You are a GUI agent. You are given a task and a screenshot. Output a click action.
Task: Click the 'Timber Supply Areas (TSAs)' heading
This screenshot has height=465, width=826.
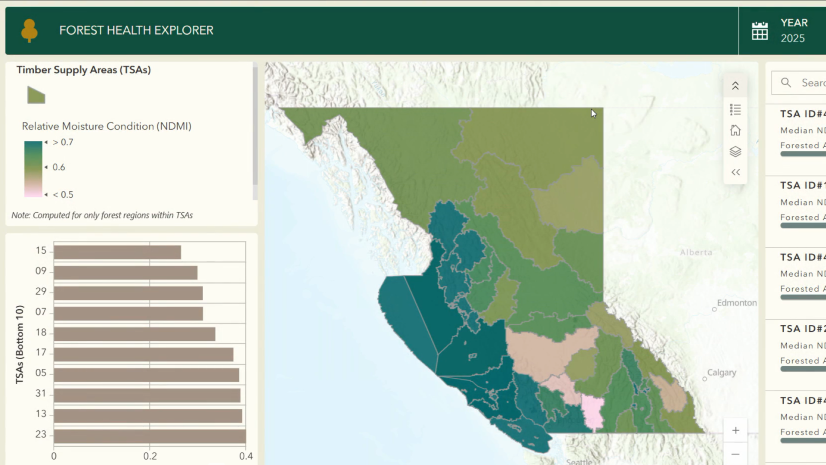click(x=84, y=70)
